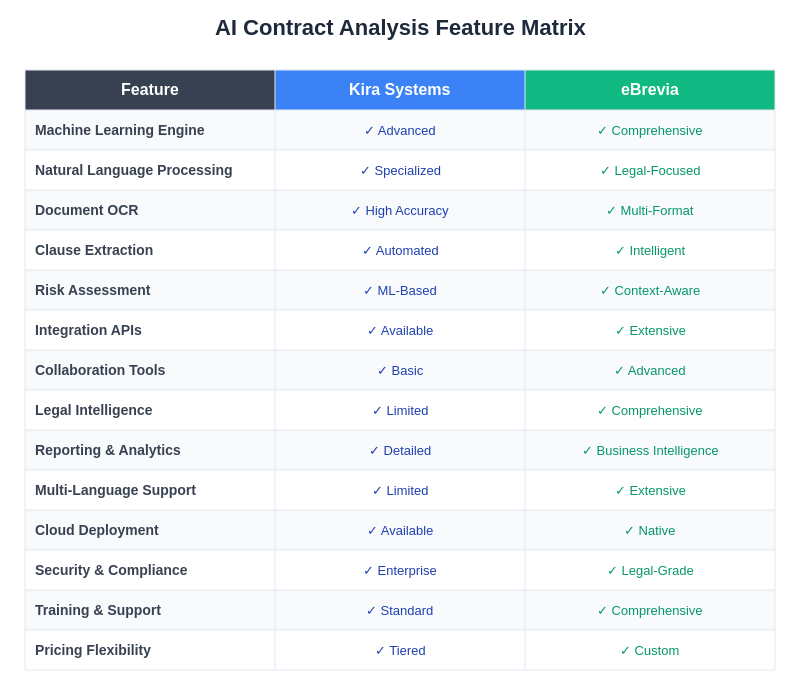Click the Natural Language Processing feature label

tap(134, 170)
